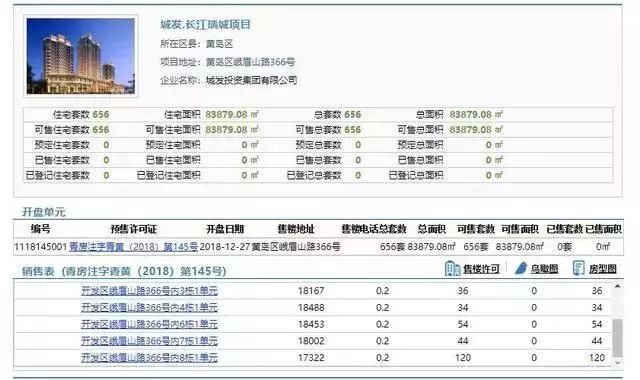Viewport: 640px width, 380px height.
Task: Open the 鸟瞰图 link
Action: click(x=544, y=269)
